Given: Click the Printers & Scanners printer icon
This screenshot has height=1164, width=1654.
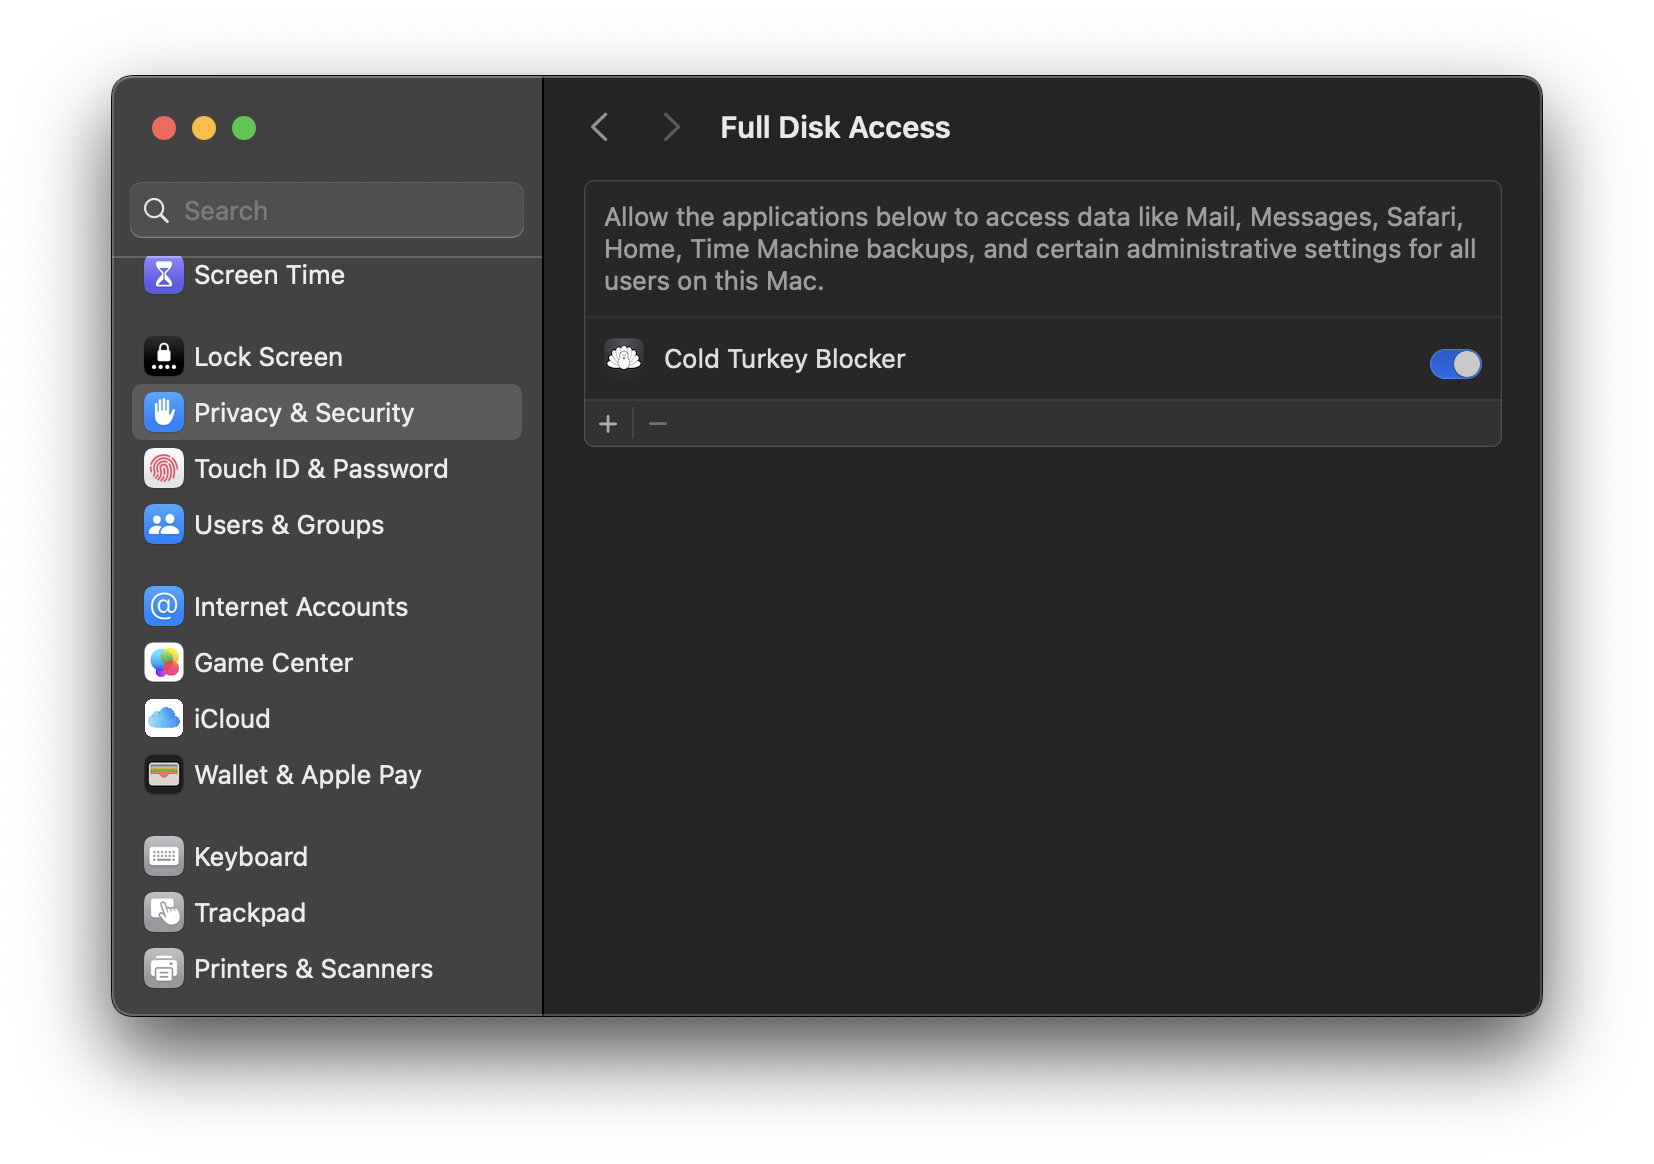Looking at the screenshot, I should click(164, 968).
